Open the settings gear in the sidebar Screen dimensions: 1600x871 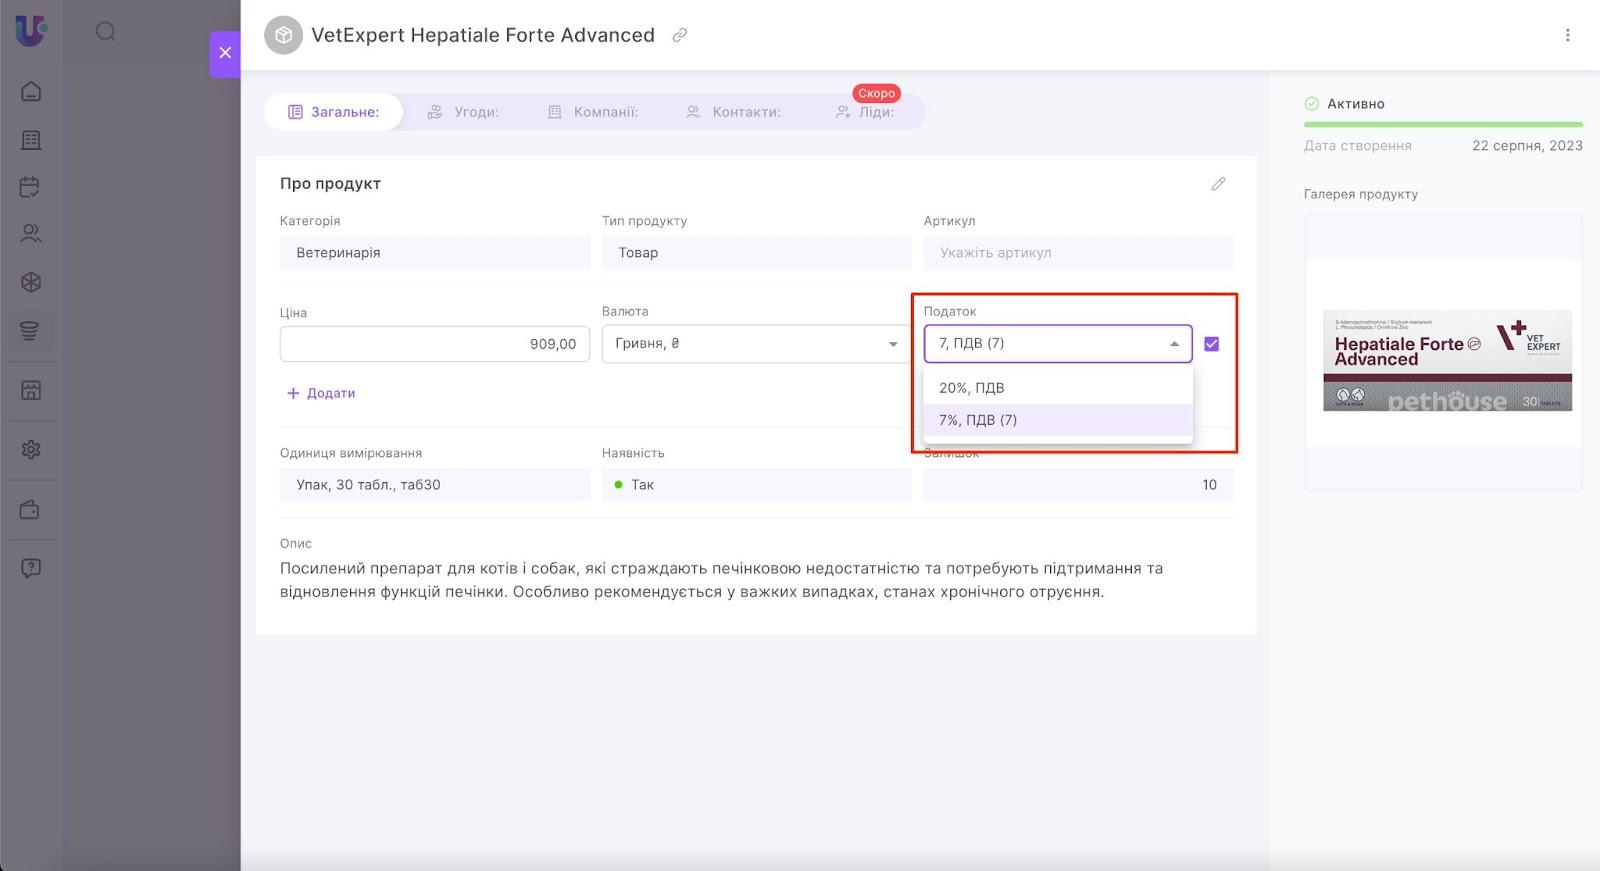[x=31, y=450]
